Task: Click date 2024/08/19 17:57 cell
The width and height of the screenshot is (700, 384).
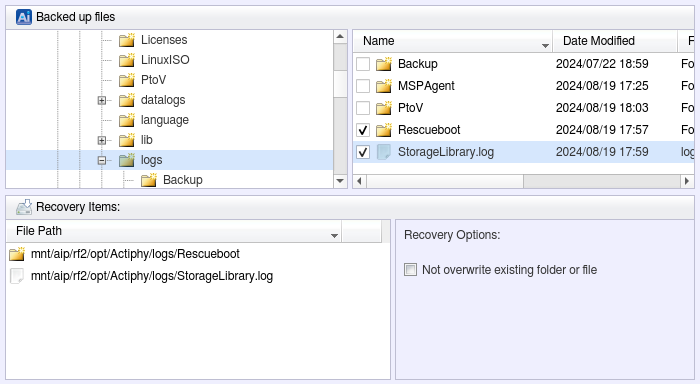Action: point(602,130)
